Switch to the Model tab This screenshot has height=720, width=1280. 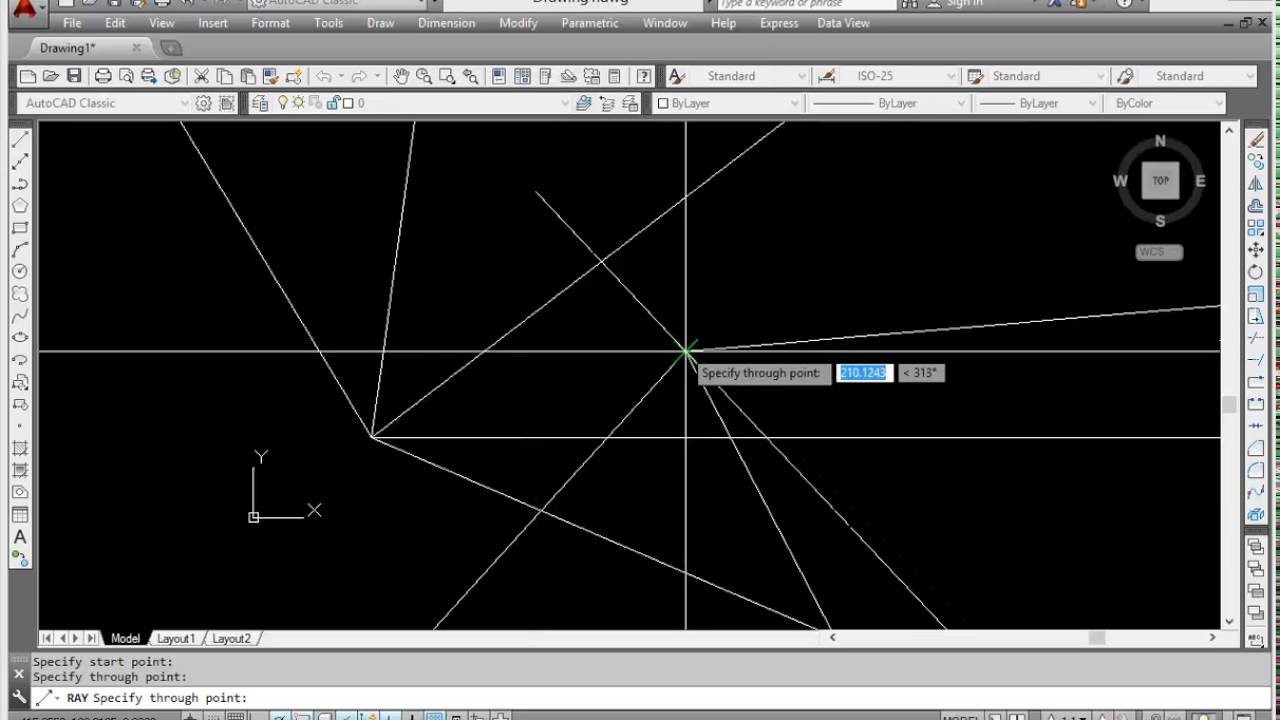pos(125,638)
